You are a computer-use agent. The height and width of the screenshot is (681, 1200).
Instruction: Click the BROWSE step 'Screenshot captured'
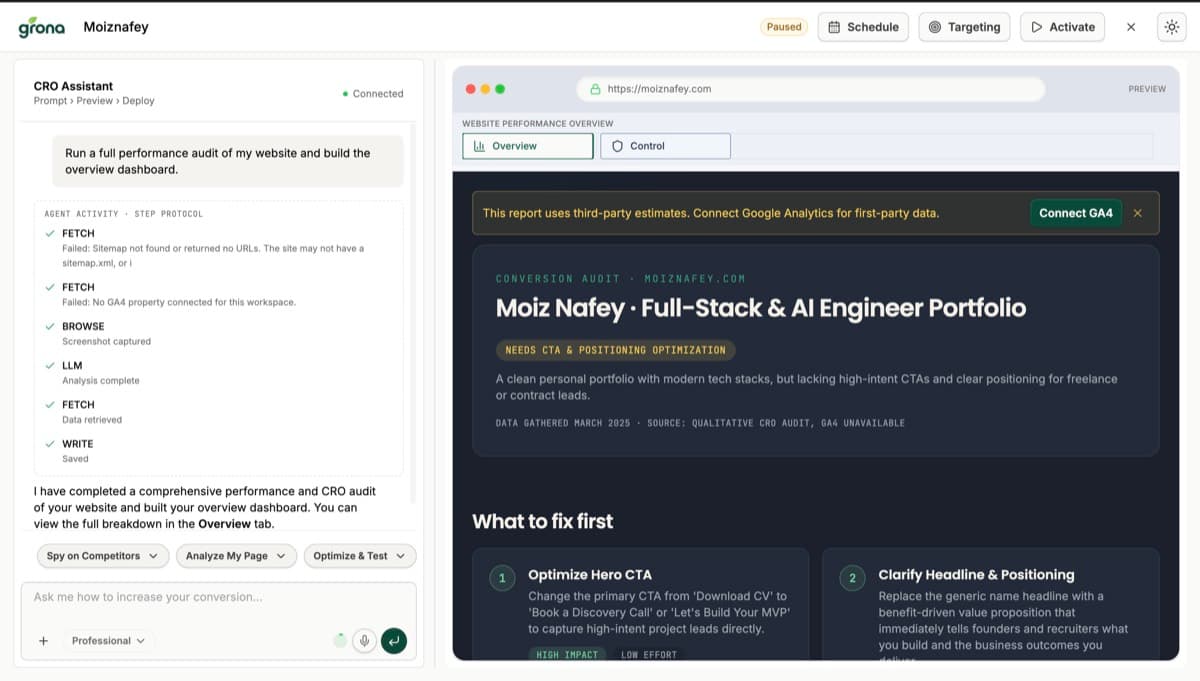coord(106,334)
